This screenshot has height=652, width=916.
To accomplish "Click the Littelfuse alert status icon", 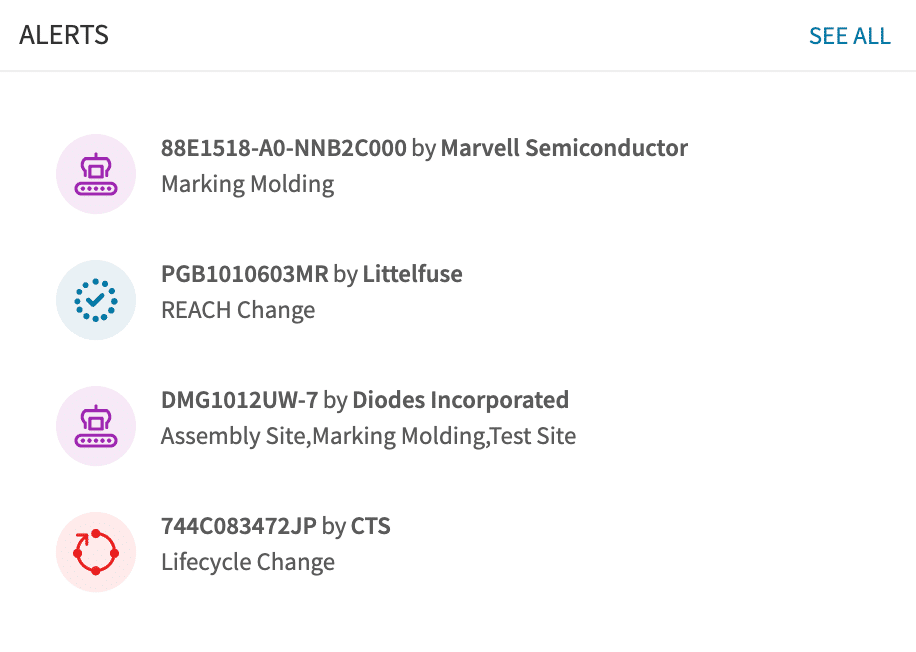I will (95, 299).
